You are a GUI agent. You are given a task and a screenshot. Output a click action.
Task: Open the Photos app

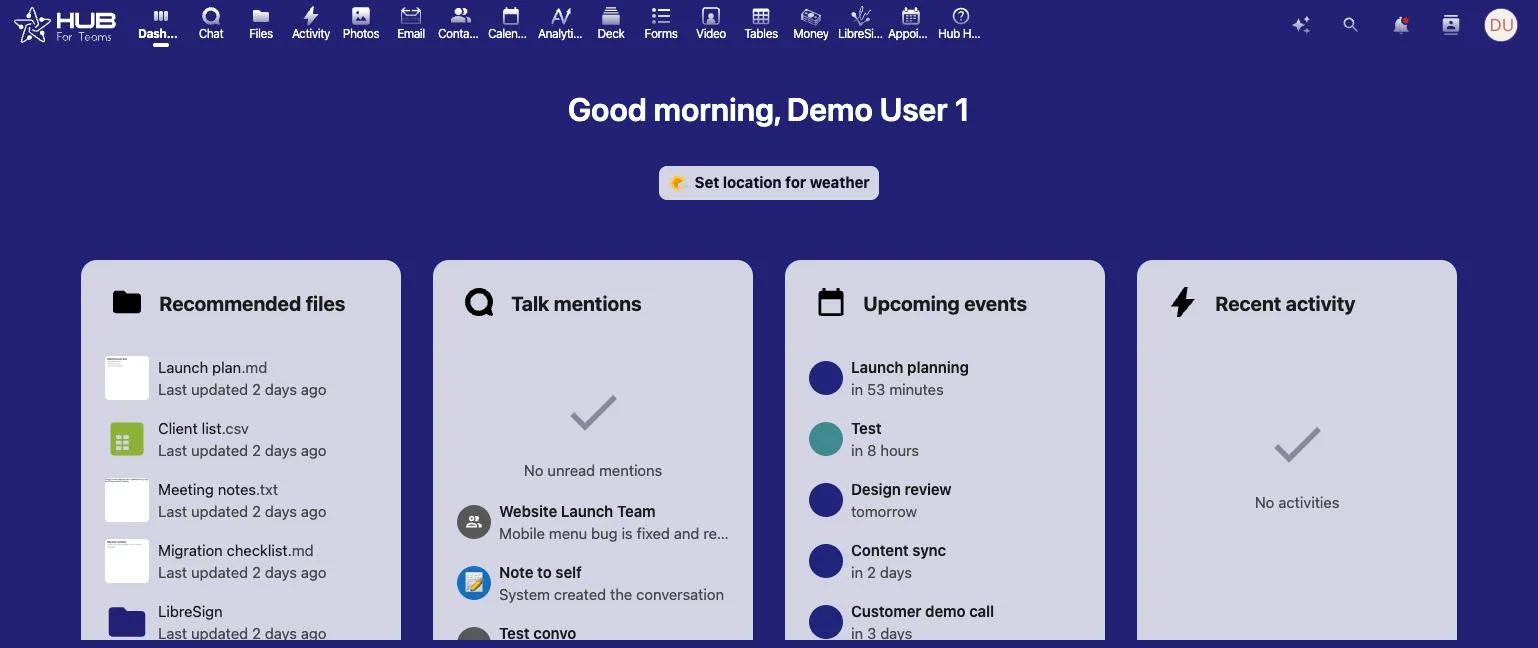[x=361, y=24]
